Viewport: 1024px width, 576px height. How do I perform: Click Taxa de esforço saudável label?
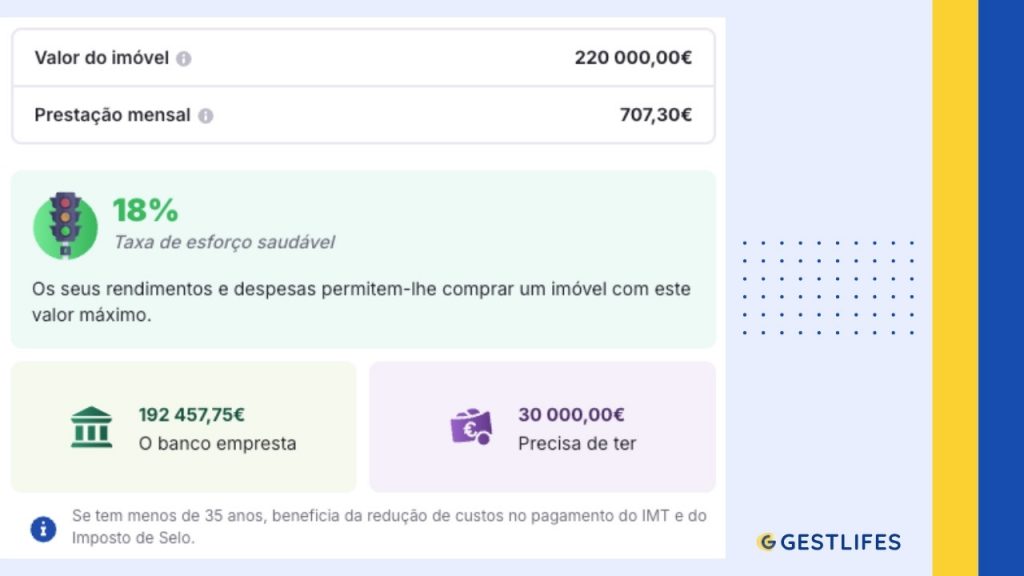(x=224, y=242)
